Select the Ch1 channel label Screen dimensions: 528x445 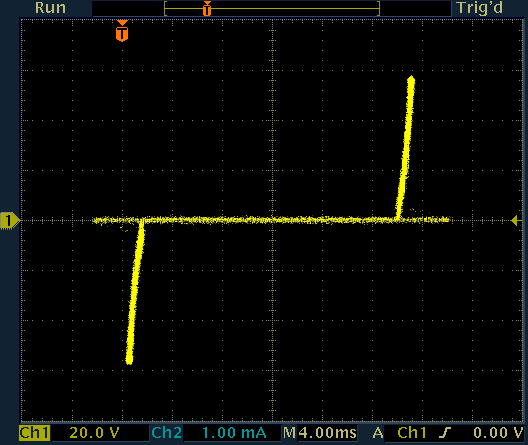click(34, 433)
